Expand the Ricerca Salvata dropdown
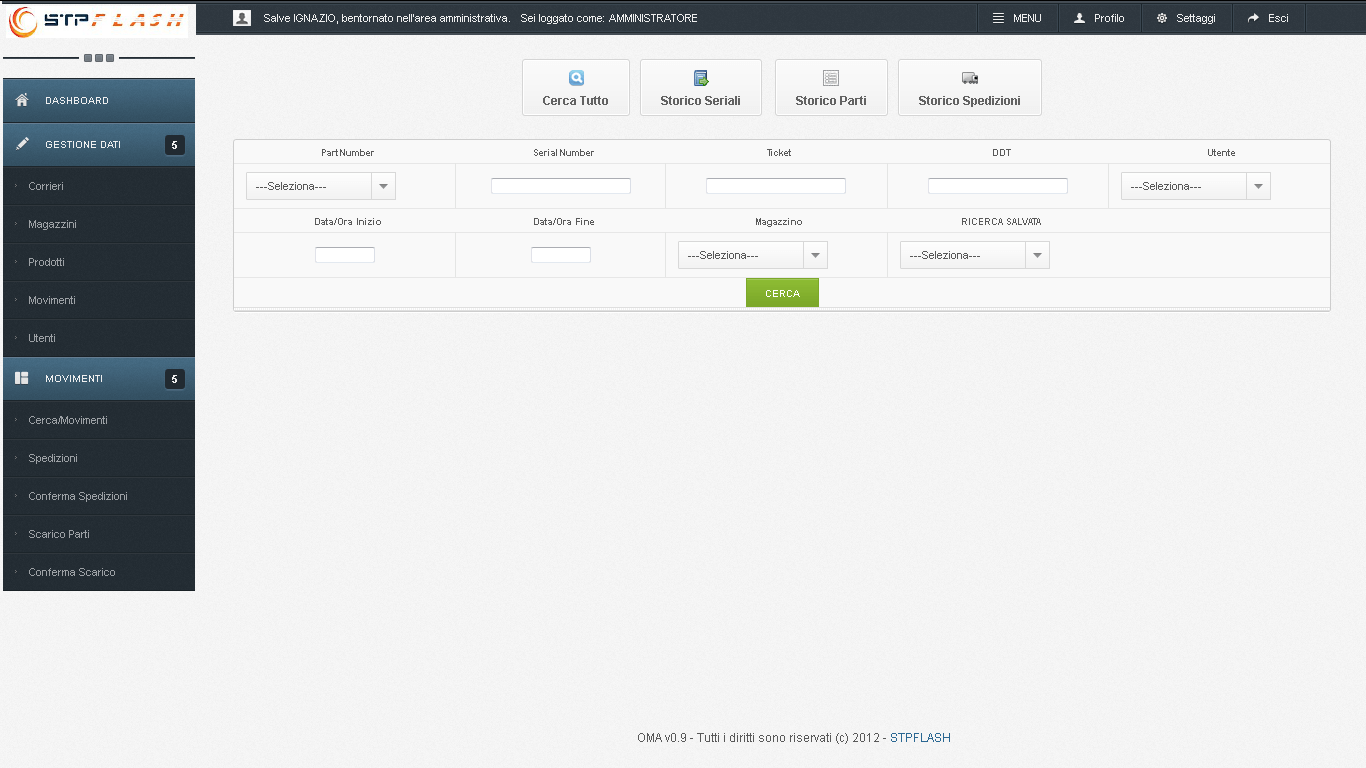Image resolution: width=1366 pixels, height=768 pixels. point(974,255)
